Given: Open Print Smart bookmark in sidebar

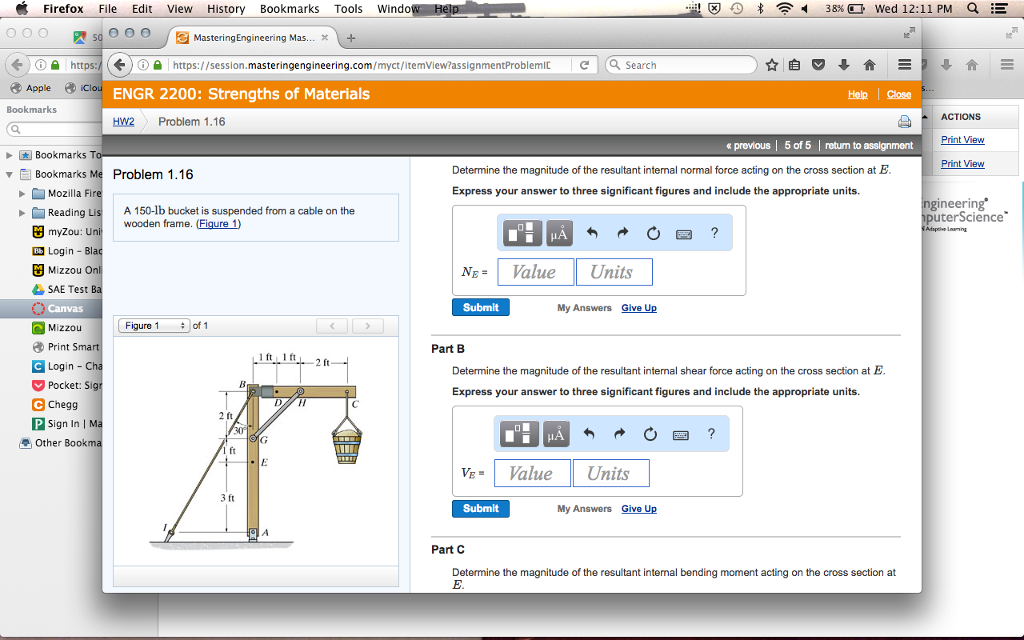Looking at the screenshot, I should click(x=65, y=347).
